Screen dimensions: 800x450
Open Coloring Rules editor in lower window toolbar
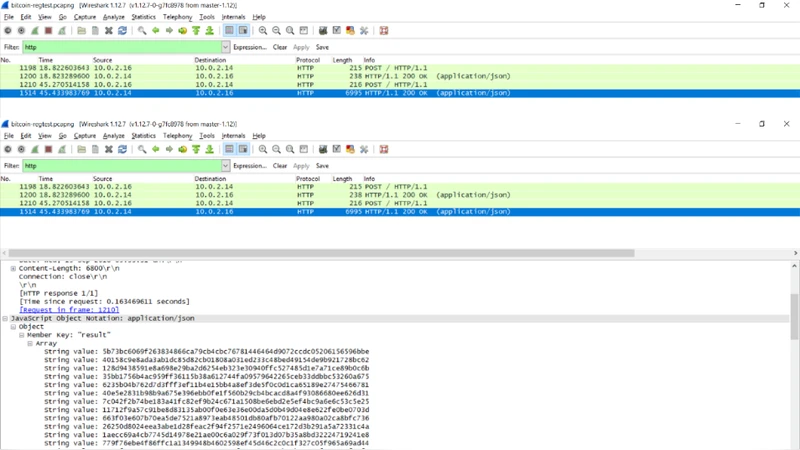(350, 149)
